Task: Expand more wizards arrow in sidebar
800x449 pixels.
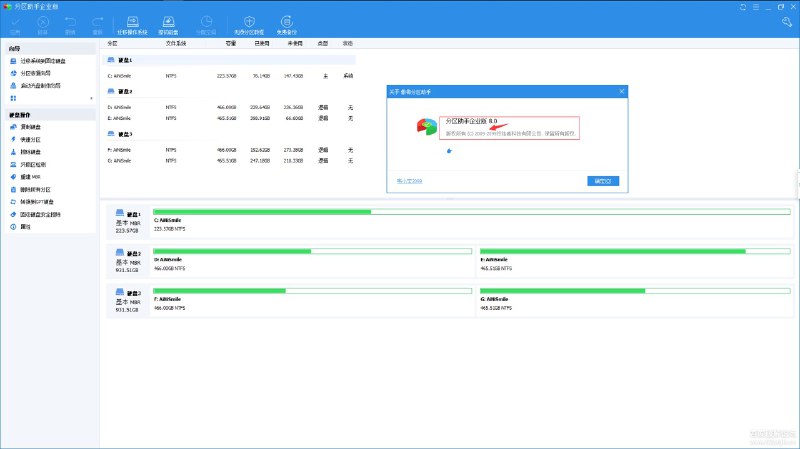Action: (93, 98)
